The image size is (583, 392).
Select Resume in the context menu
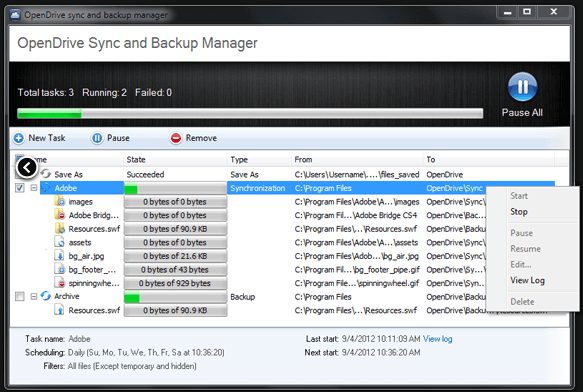(525, 248)
